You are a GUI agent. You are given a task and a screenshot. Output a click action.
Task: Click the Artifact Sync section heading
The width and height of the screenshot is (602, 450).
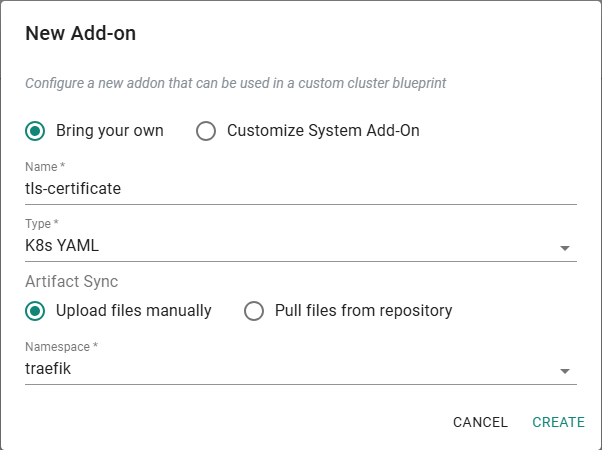click(x=72, y=282)
